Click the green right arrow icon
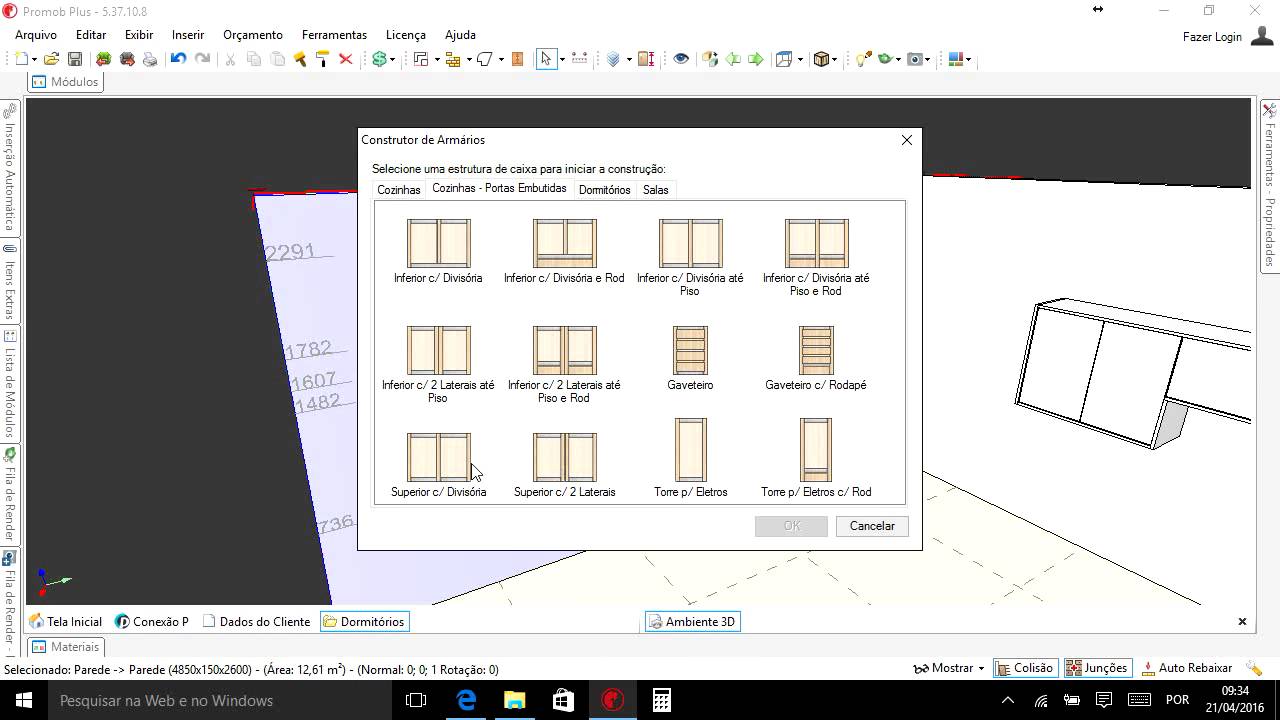1280x720 pixels. tap(756, 59)
